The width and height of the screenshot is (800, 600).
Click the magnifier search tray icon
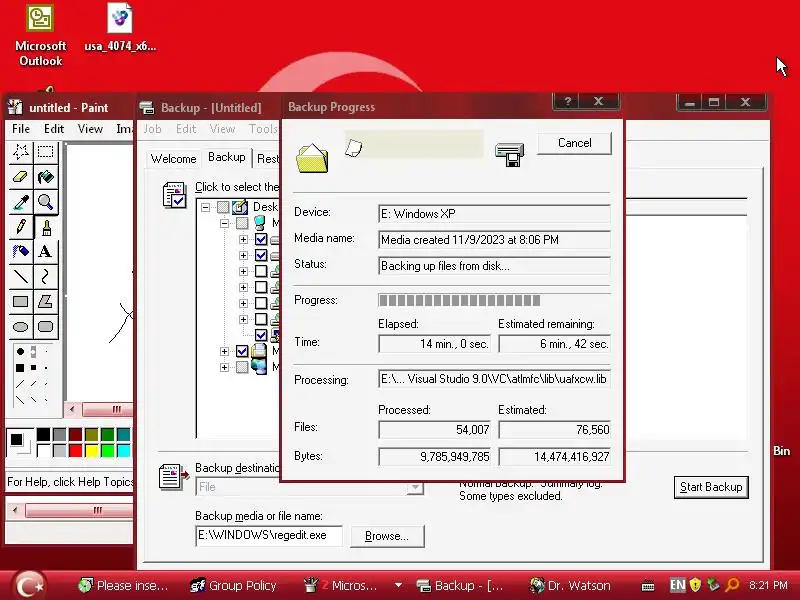732,585
